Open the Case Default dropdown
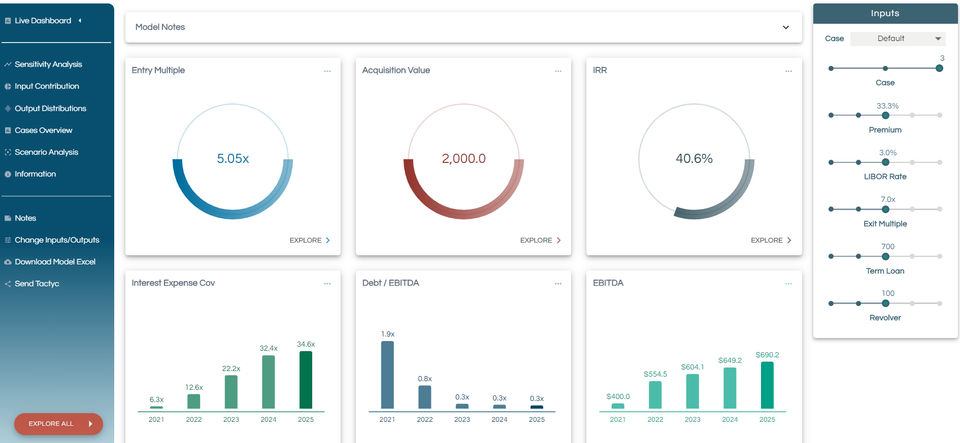 coord(898,39)
